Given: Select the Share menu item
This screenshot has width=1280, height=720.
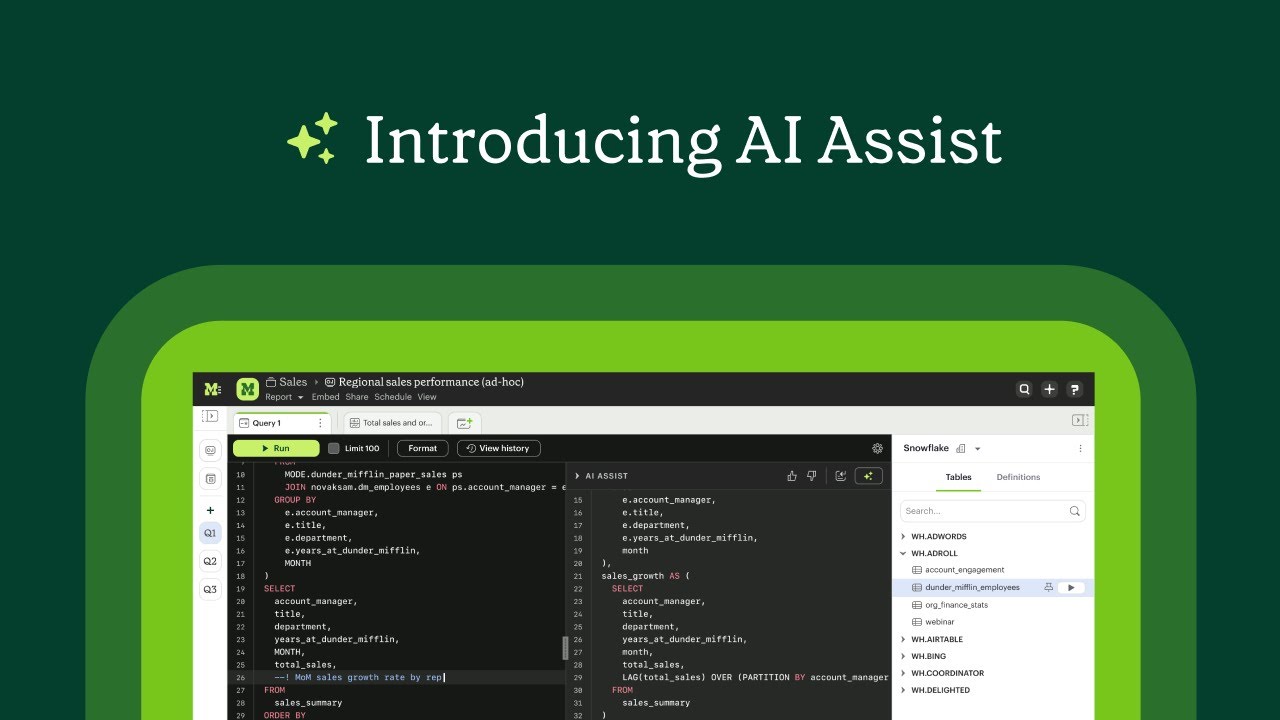Looking at the screenshot, I should pyautogui.click(x=357, y=397).
